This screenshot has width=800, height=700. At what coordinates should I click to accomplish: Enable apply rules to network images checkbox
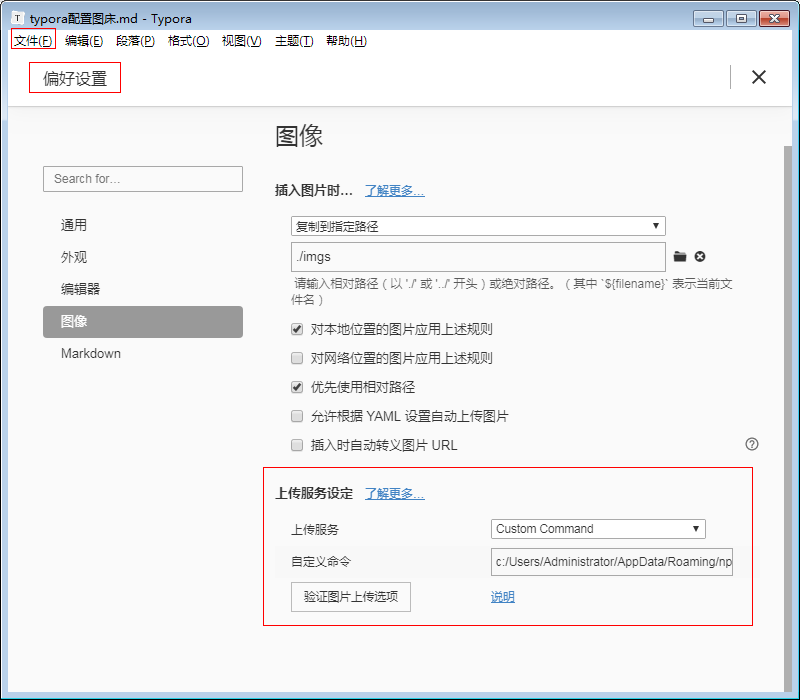pos(297,358)
